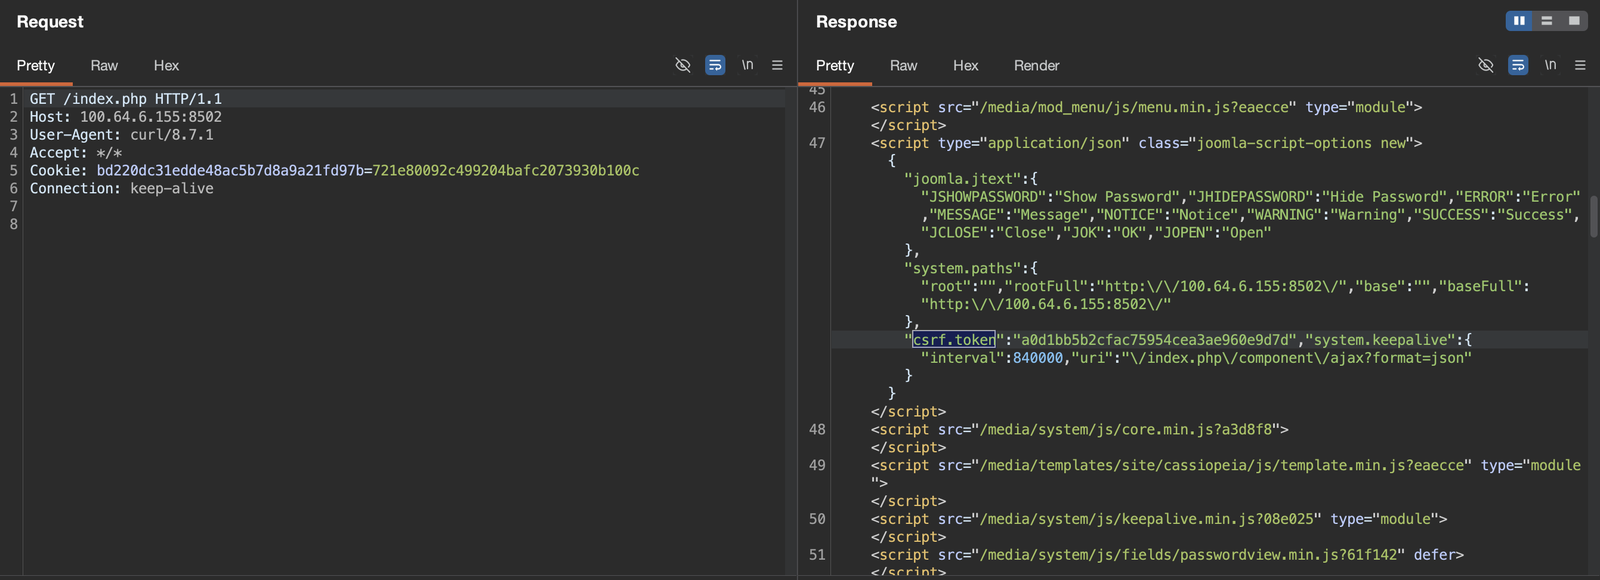This screenshot has height=580, width=1600.
Task: Click the interval value 840000
Action: (x=1038, y=358)
